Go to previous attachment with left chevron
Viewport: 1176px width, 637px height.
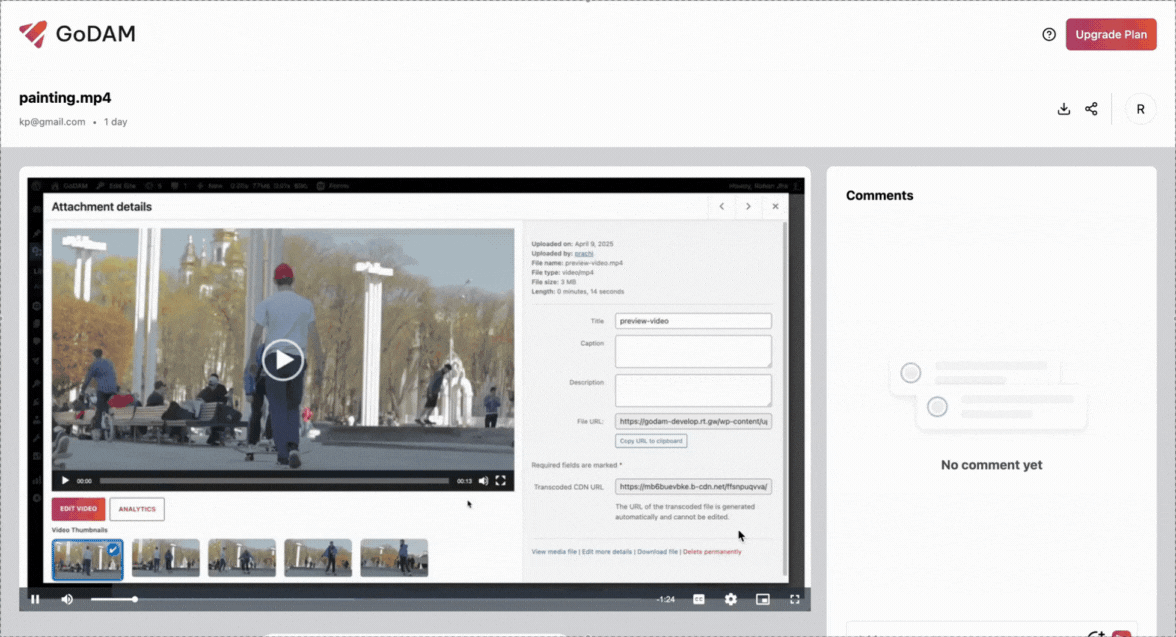(722, 206)
